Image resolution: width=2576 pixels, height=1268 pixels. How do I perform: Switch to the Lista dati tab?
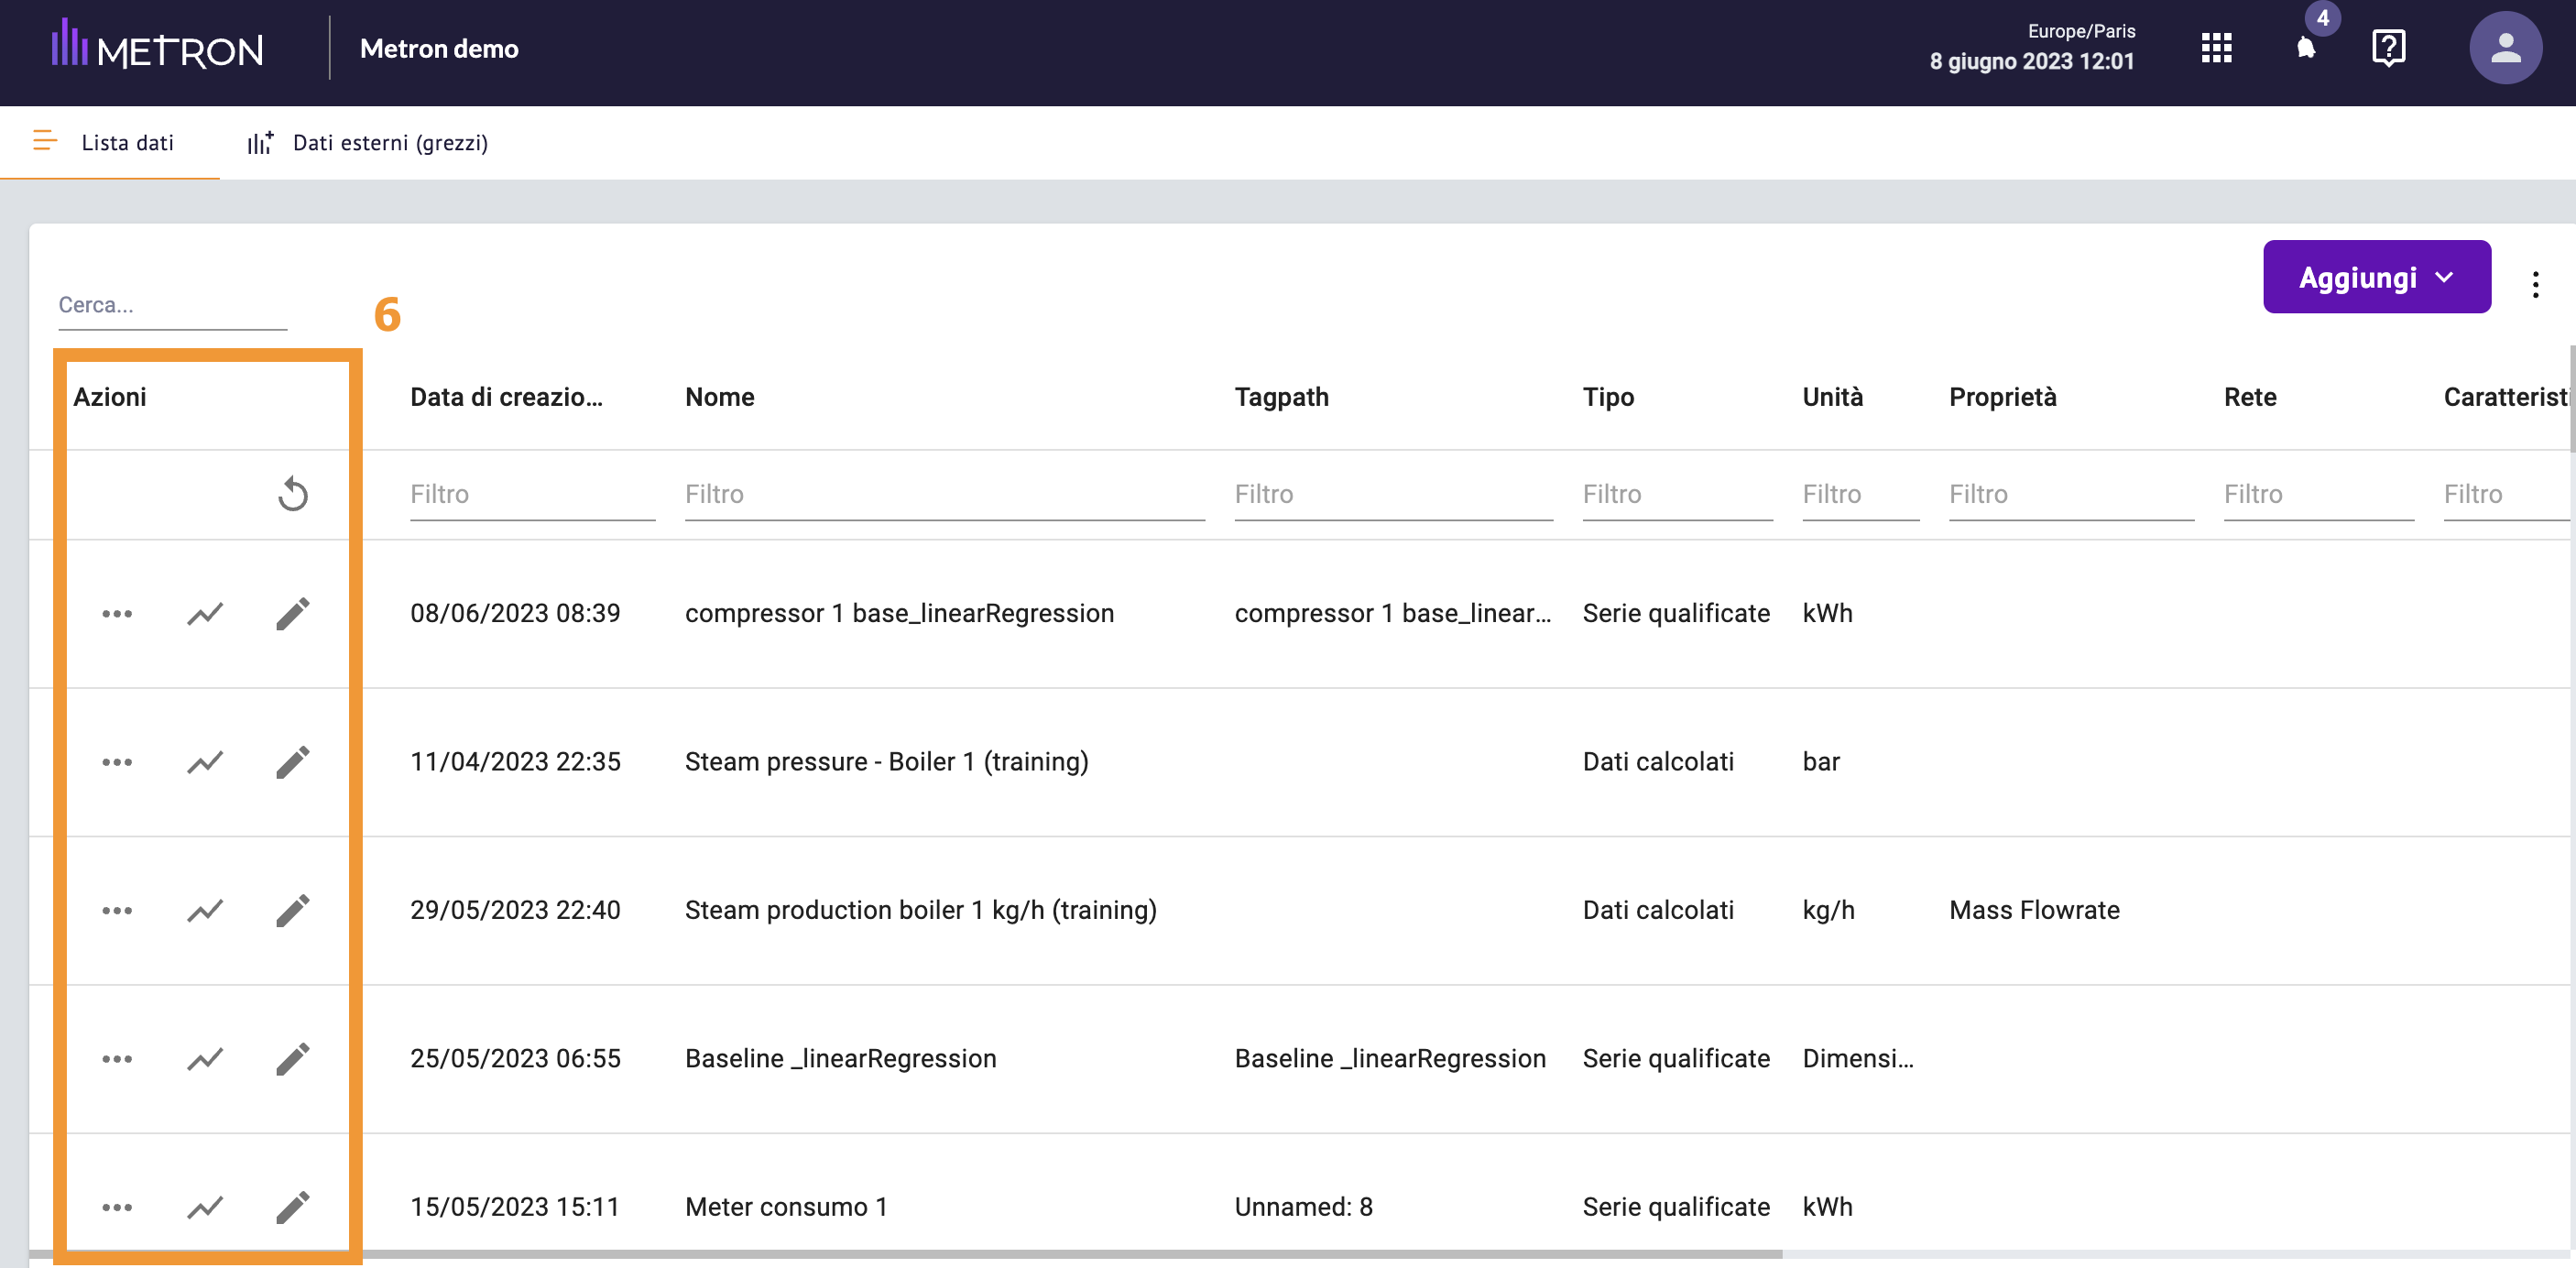(110, 142)
